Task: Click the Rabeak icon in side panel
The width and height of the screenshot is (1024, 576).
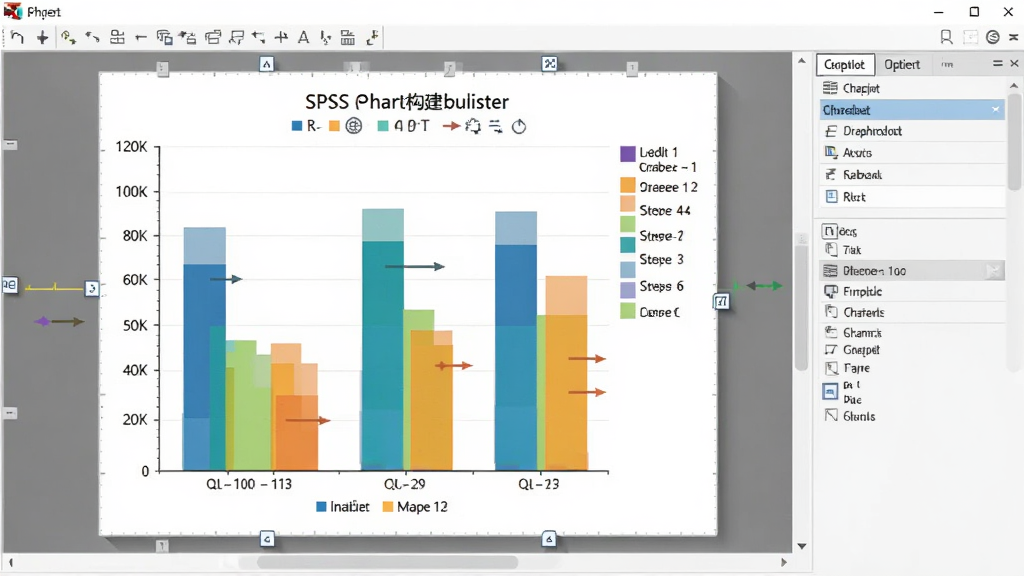Action: (831, 174)
